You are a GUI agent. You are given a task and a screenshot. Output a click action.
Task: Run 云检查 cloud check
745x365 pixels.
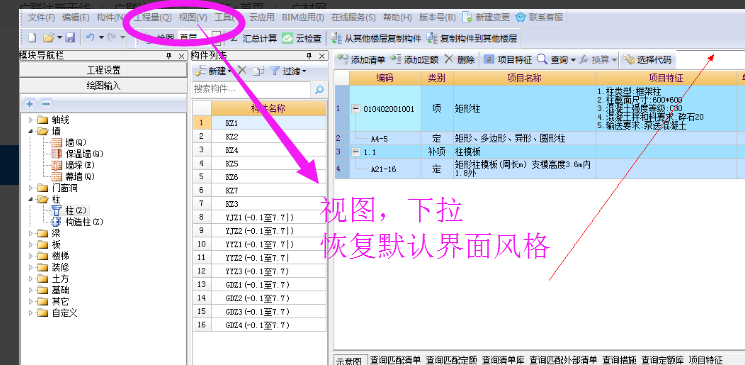tap(302, 38)
